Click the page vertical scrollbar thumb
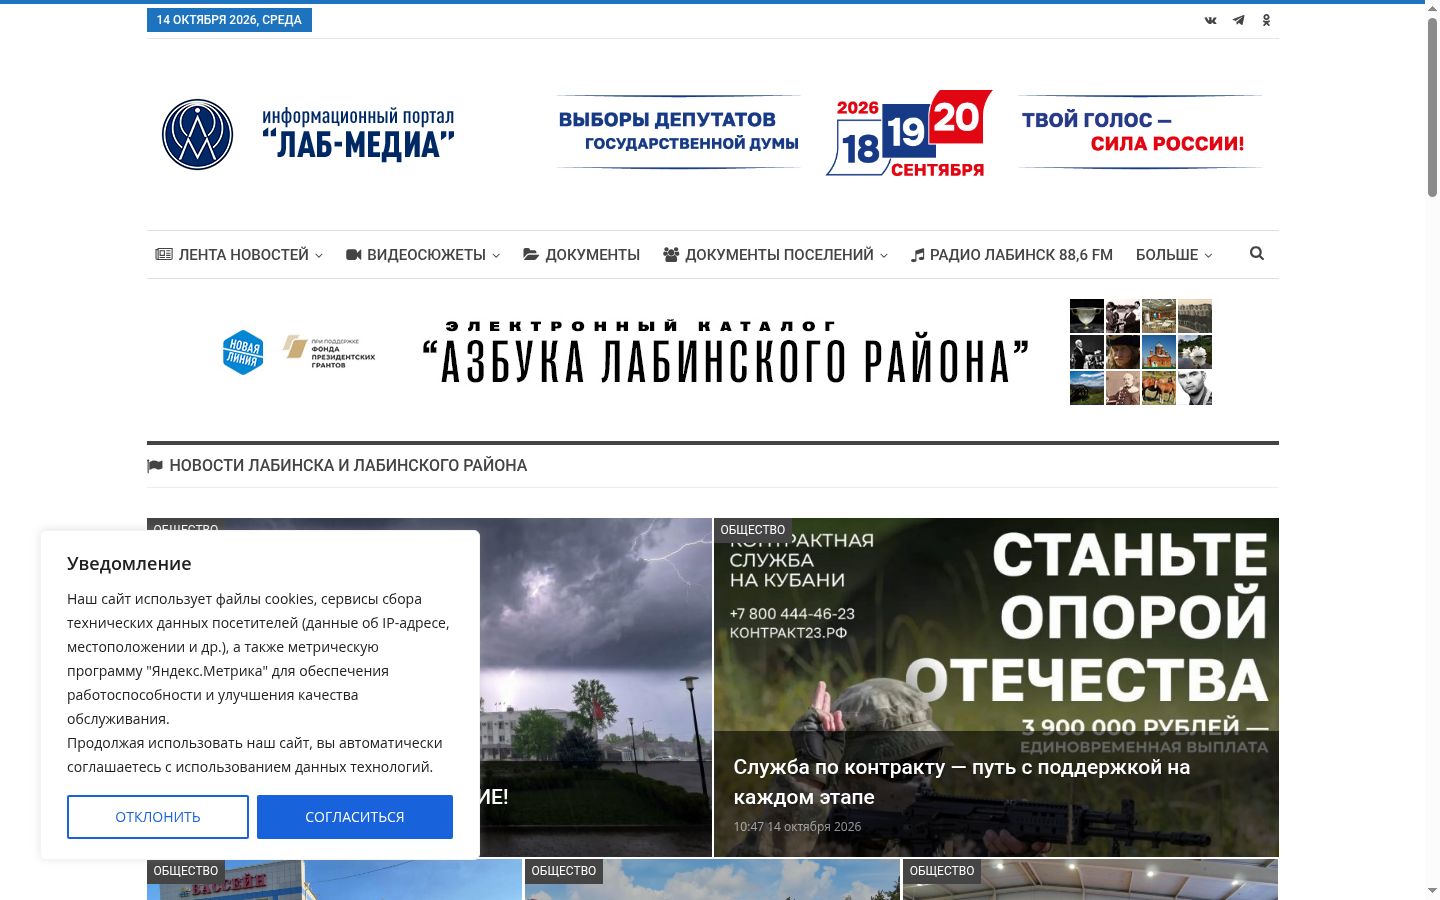The image size is (1440, 900). 1432,107
